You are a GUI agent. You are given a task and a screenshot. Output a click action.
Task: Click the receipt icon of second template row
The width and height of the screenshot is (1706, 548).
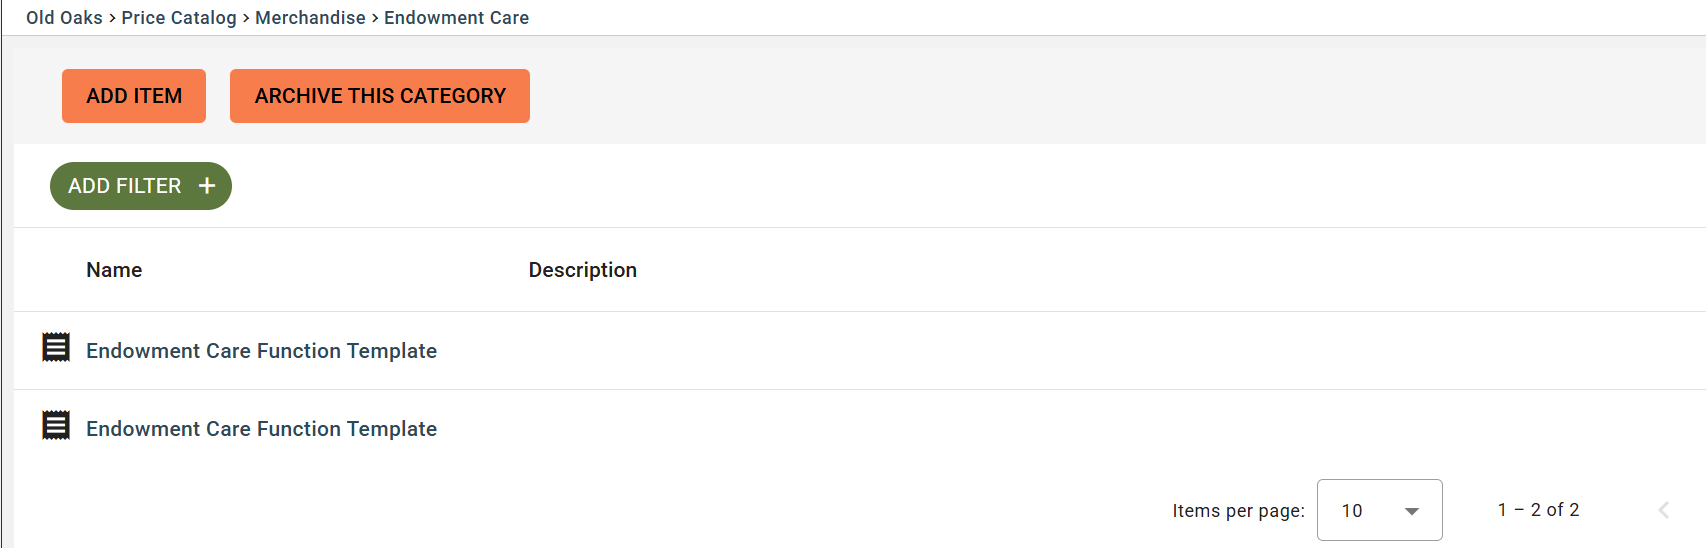tap(56, 425)
